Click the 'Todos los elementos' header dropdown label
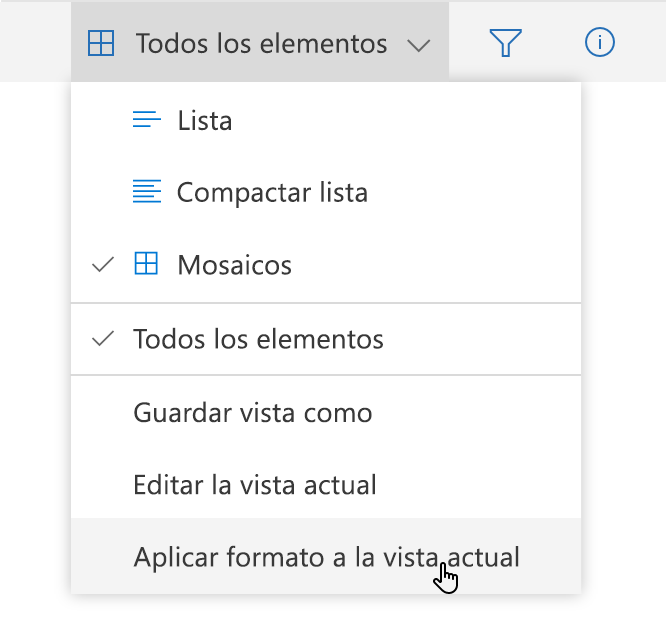This screenshot has width=666, height=620. pyautogui.click(x=261, y=44)
